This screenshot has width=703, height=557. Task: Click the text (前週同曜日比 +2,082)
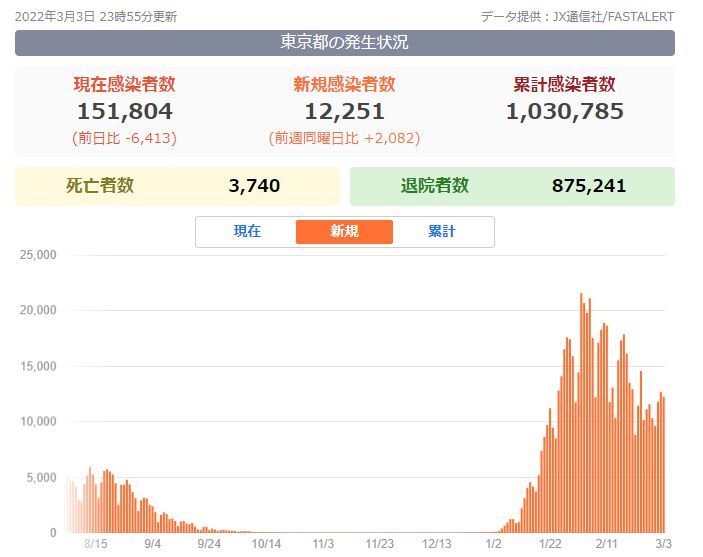pyautogui.click(x=344, y=138)
